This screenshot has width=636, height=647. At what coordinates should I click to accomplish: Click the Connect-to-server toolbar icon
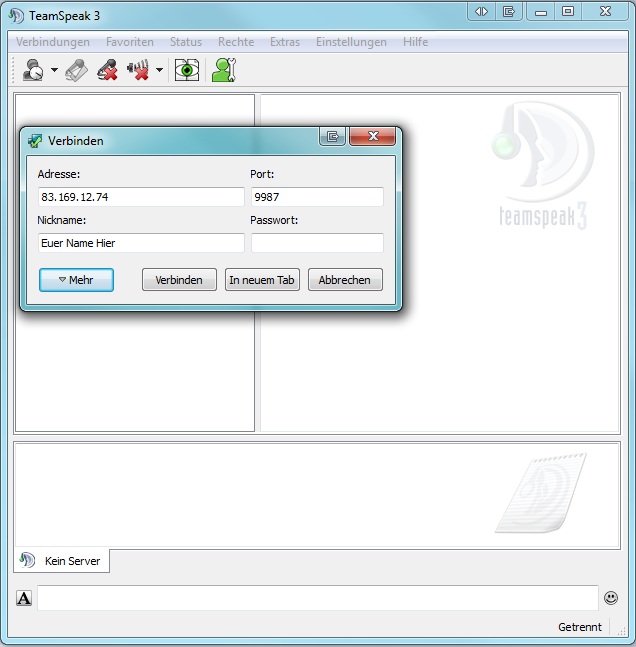[33, 70]
